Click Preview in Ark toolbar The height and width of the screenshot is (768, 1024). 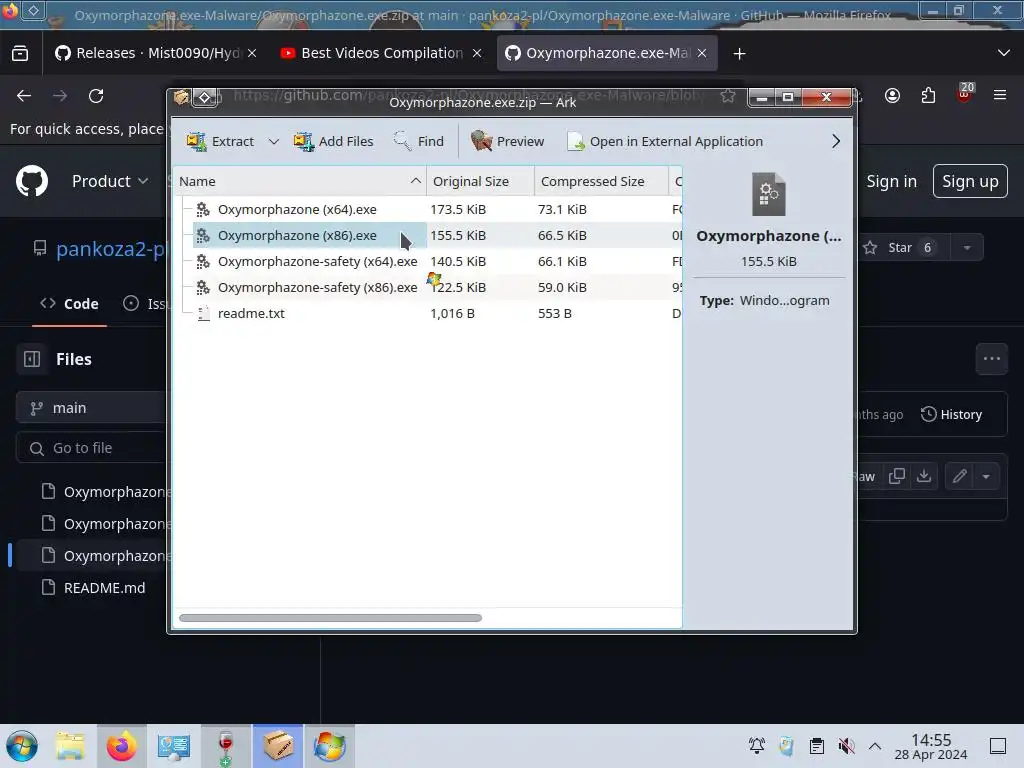[507, 141]
